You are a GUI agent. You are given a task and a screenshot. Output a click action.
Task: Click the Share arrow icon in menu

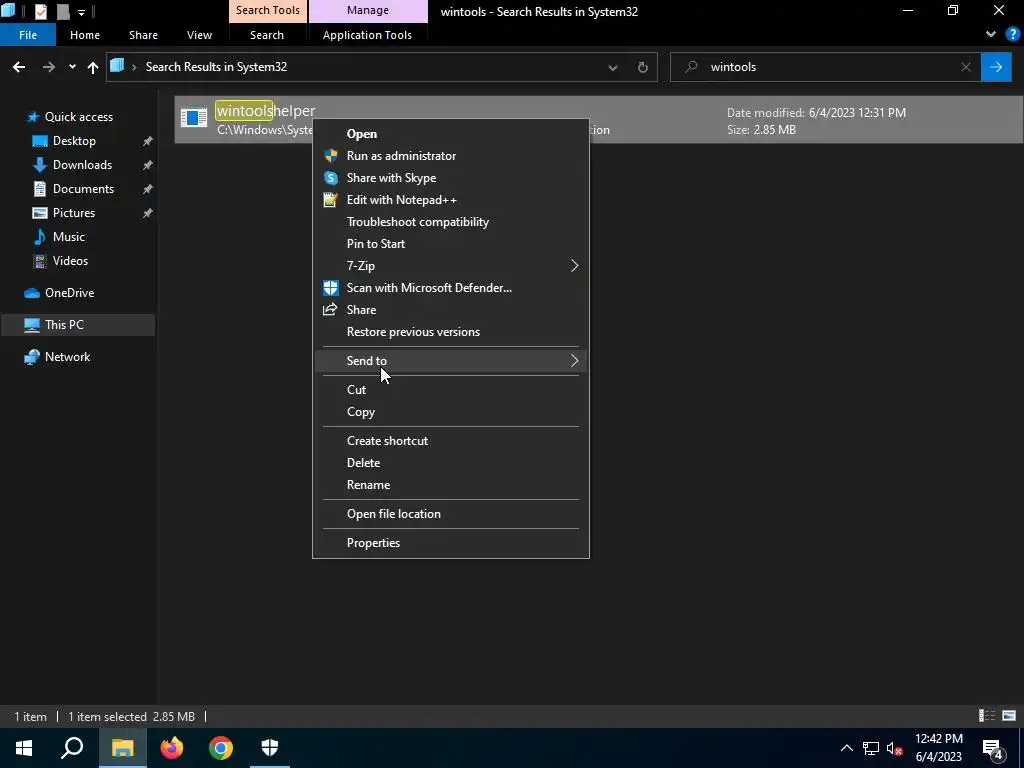(330, 310)
